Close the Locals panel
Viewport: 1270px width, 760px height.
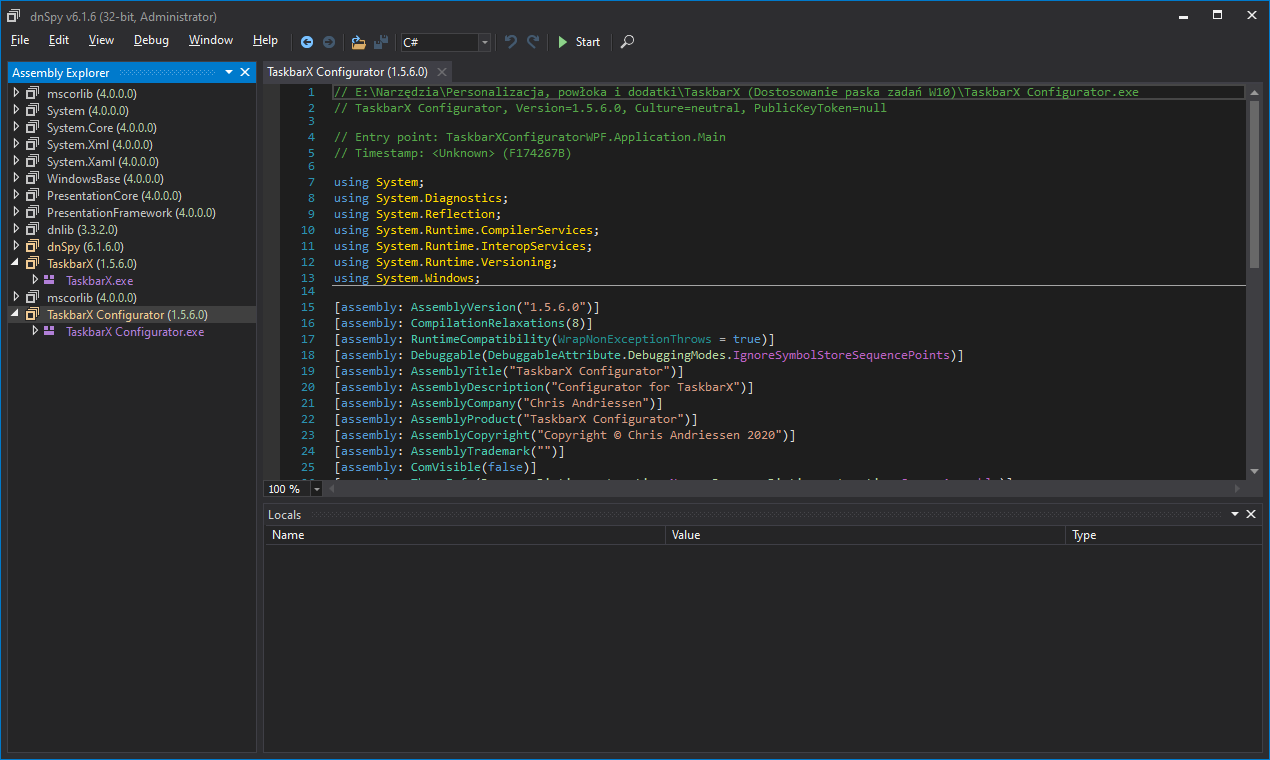1250,514
